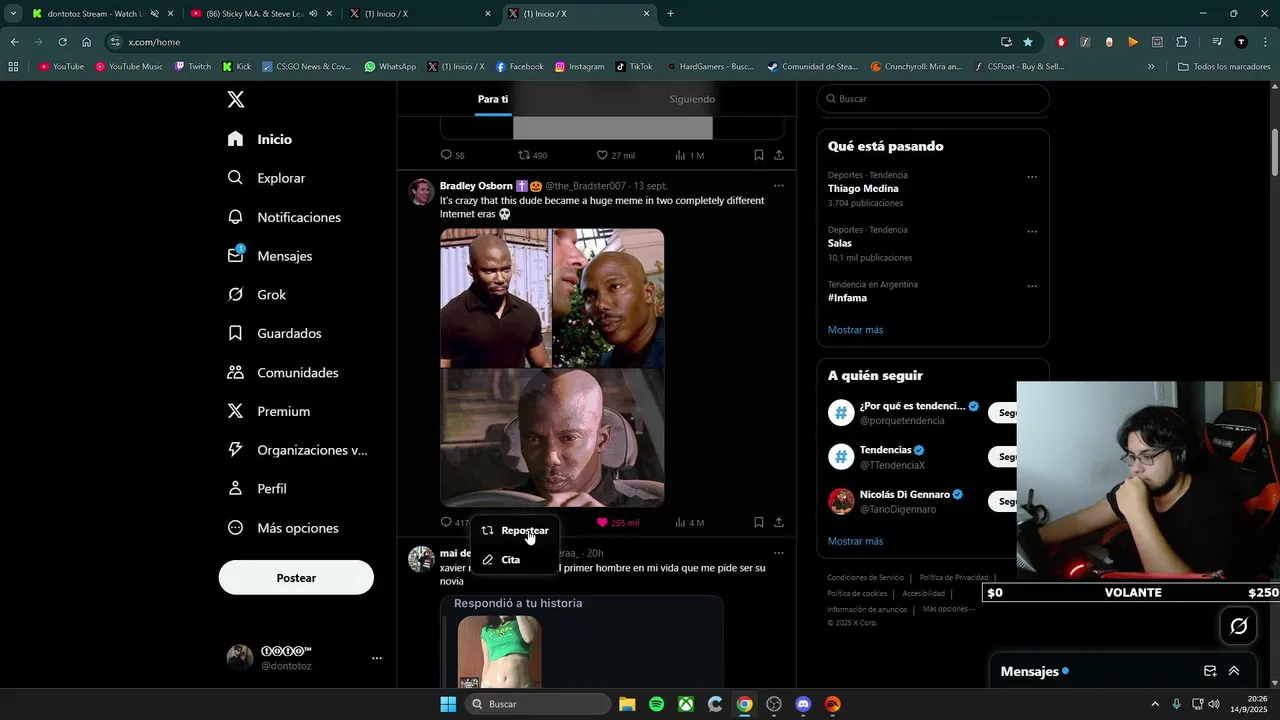Open Explorar from the sidebar
Image resolution: width=1280 pixels, height=720 pixels.
(x=267, y=178)
